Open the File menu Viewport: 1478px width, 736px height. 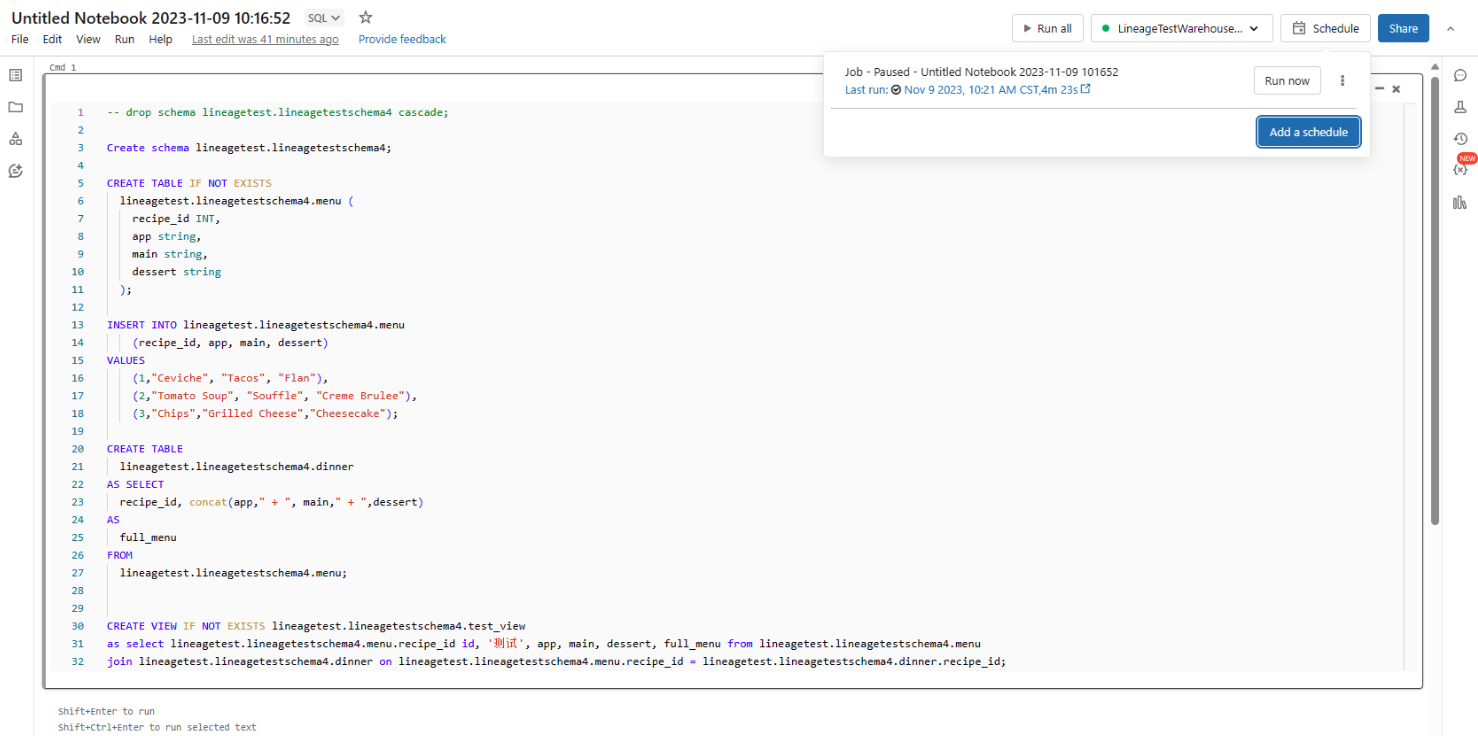click(20, 39)
